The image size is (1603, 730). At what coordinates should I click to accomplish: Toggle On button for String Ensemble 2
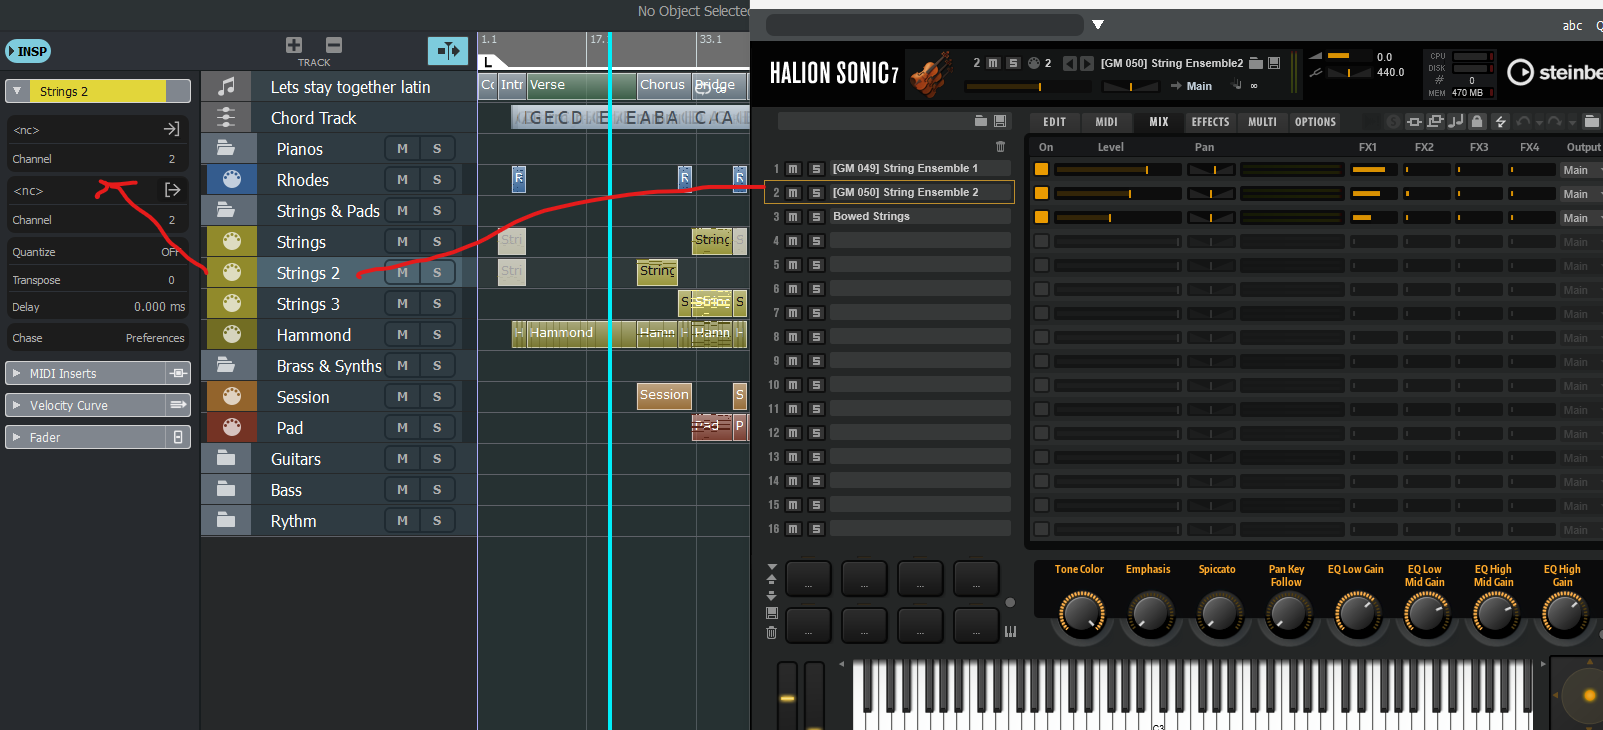1041,193
